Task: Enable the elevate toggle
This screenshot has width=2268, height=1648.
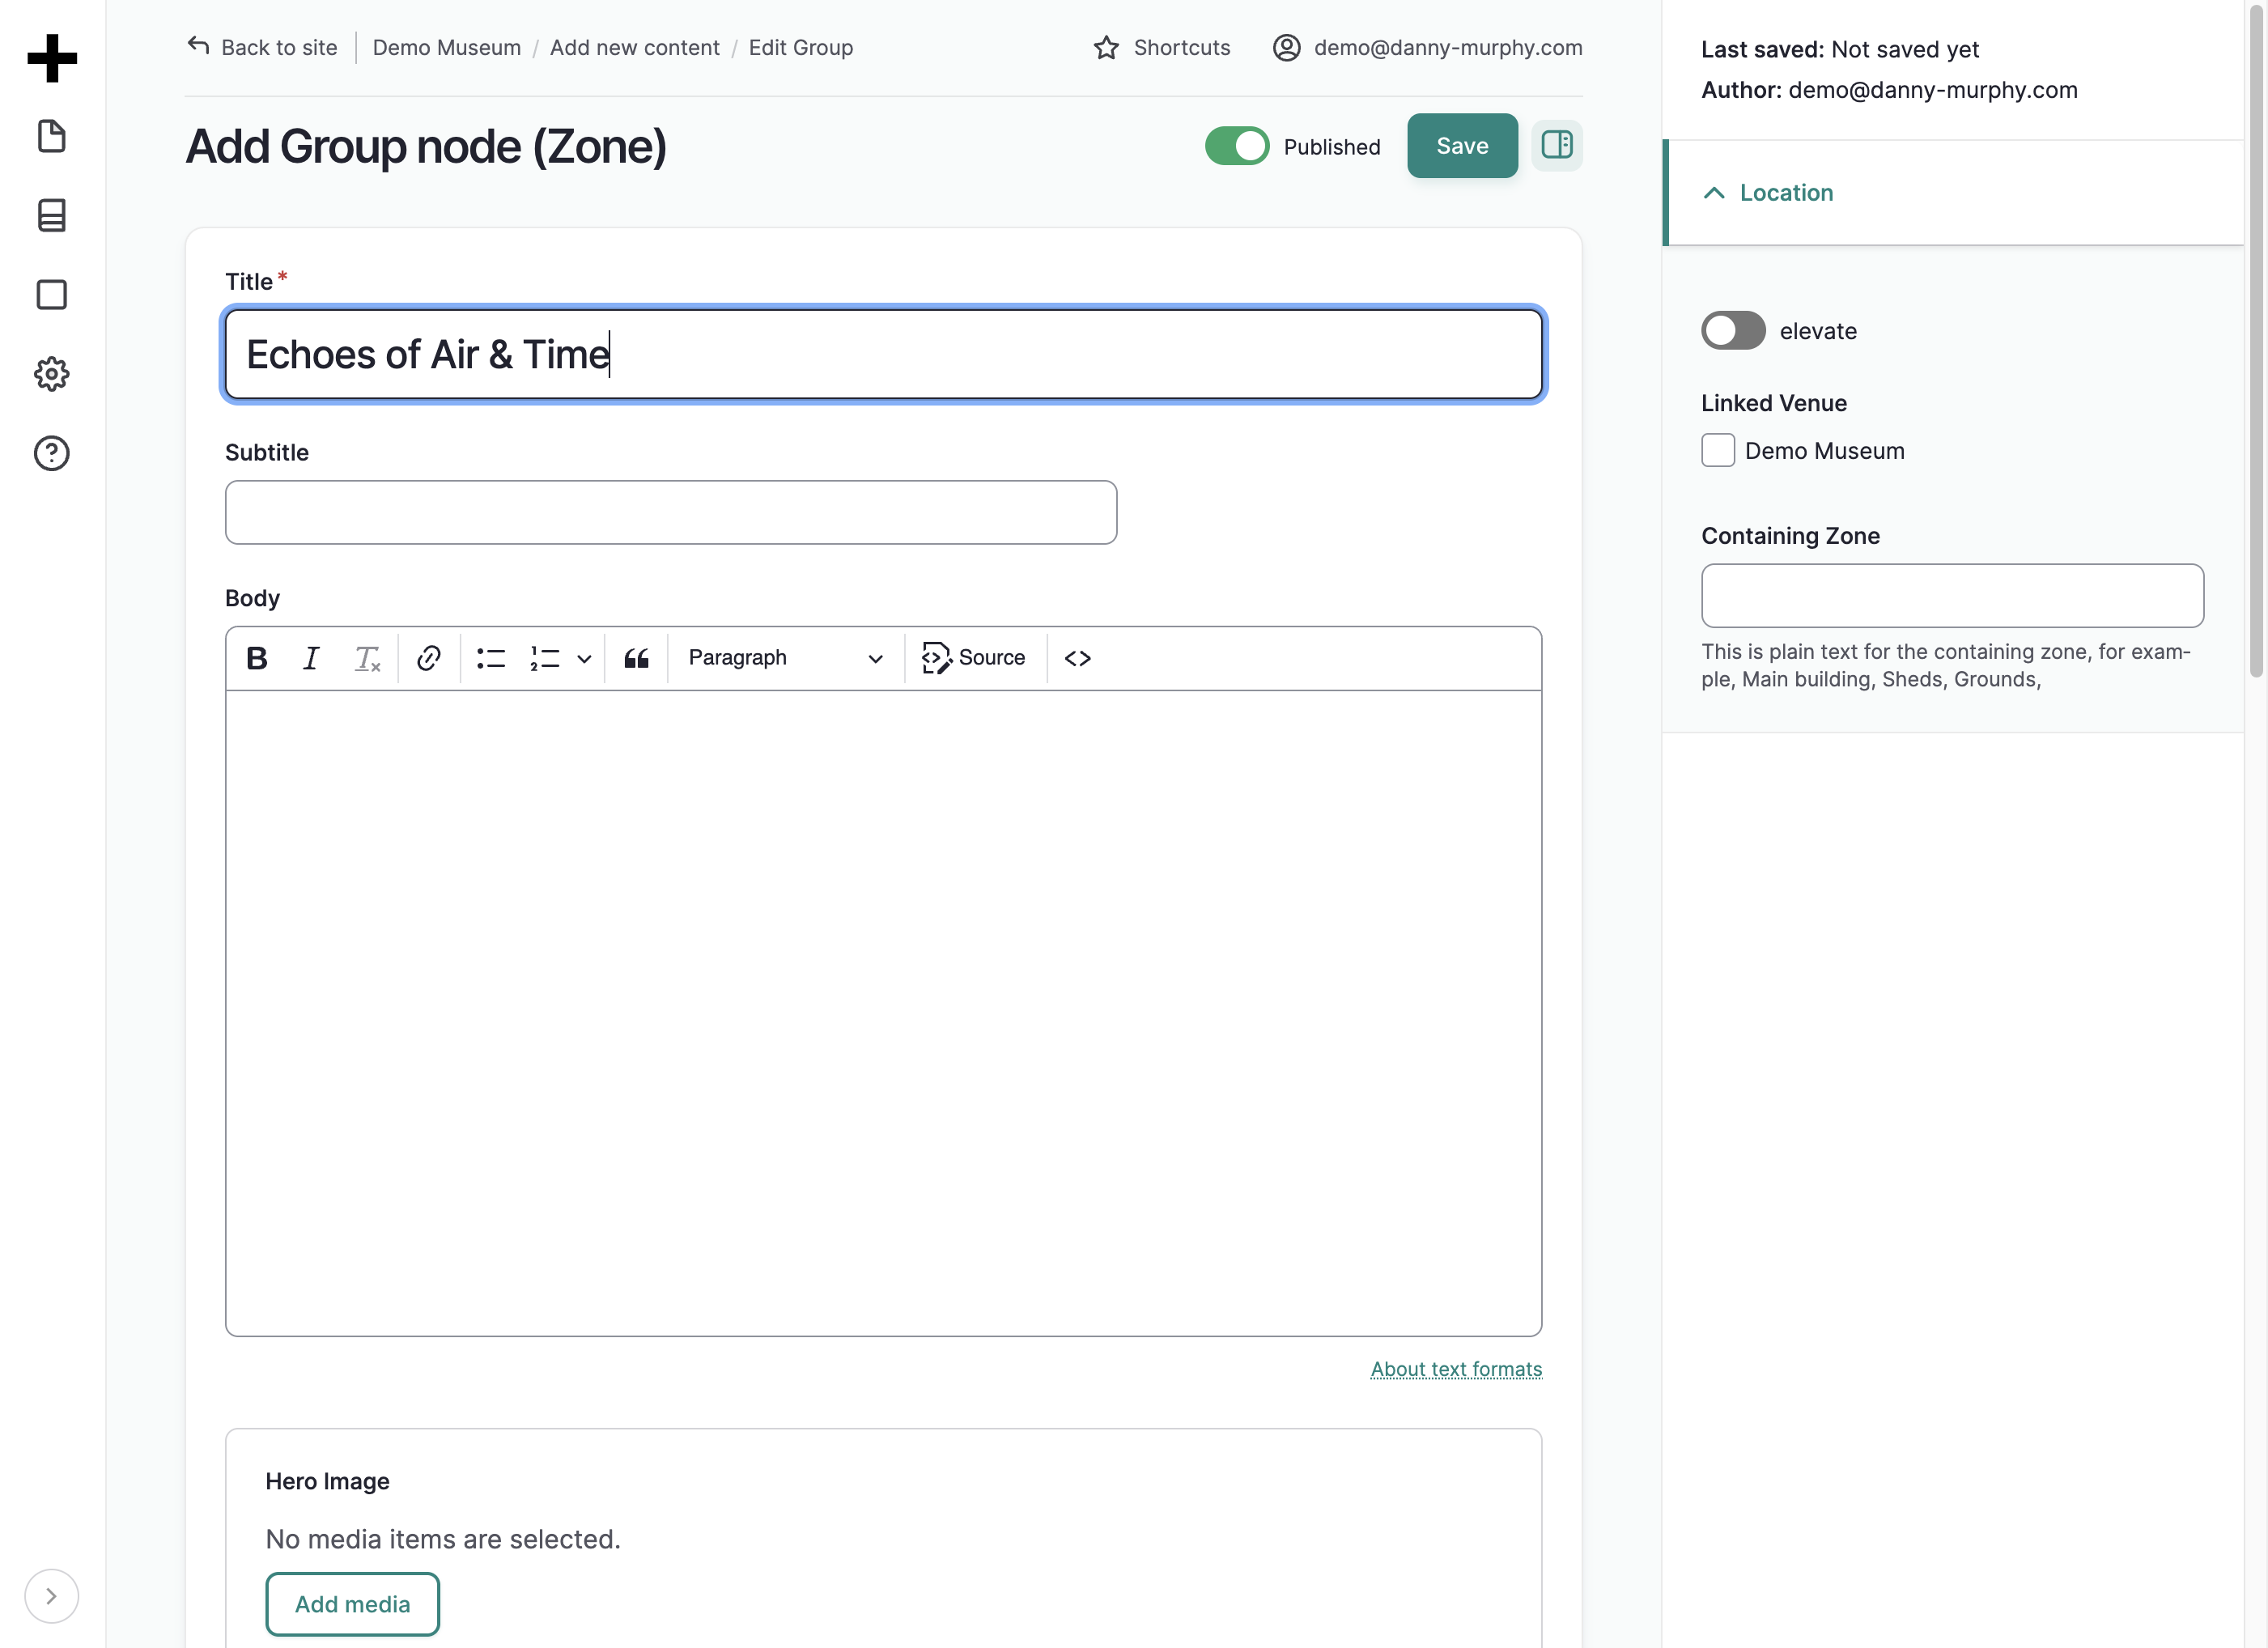Action: point(1733,331)
